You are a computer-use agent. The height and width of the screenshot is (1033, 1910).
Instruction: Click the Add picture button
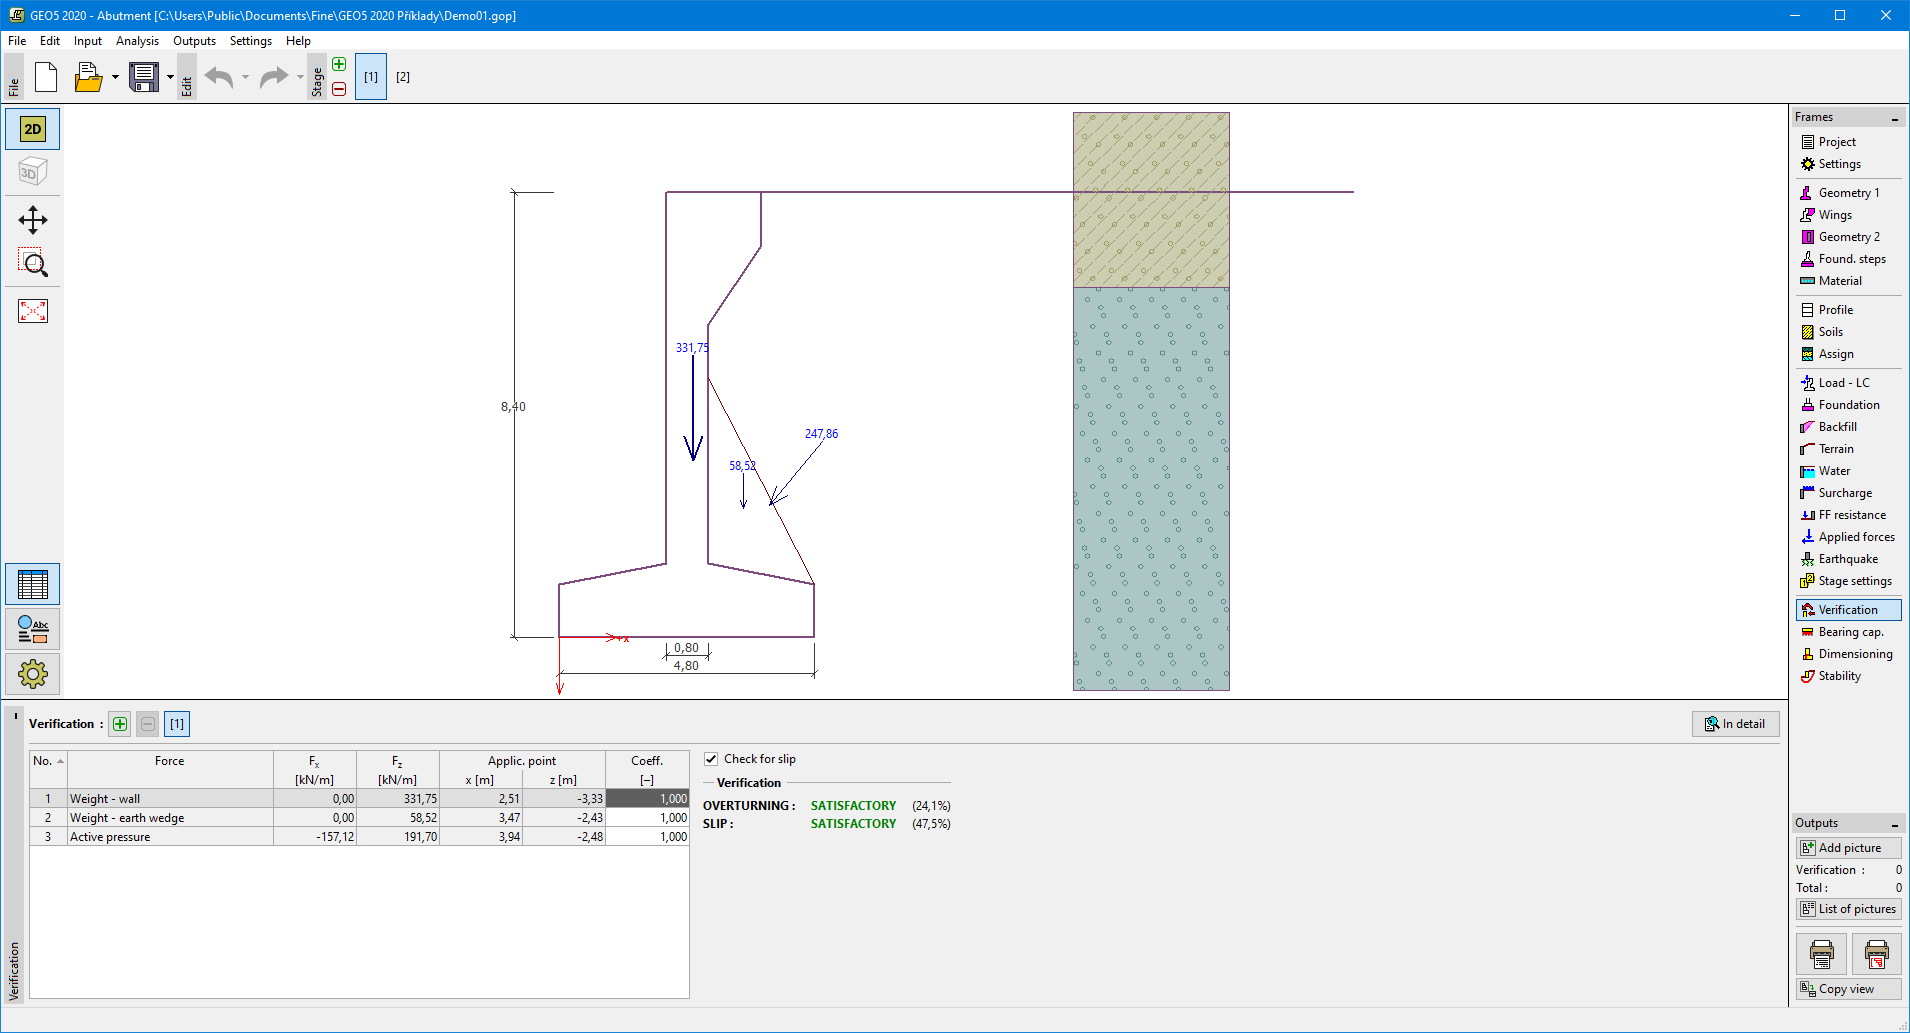click(x=1848, y=848)
